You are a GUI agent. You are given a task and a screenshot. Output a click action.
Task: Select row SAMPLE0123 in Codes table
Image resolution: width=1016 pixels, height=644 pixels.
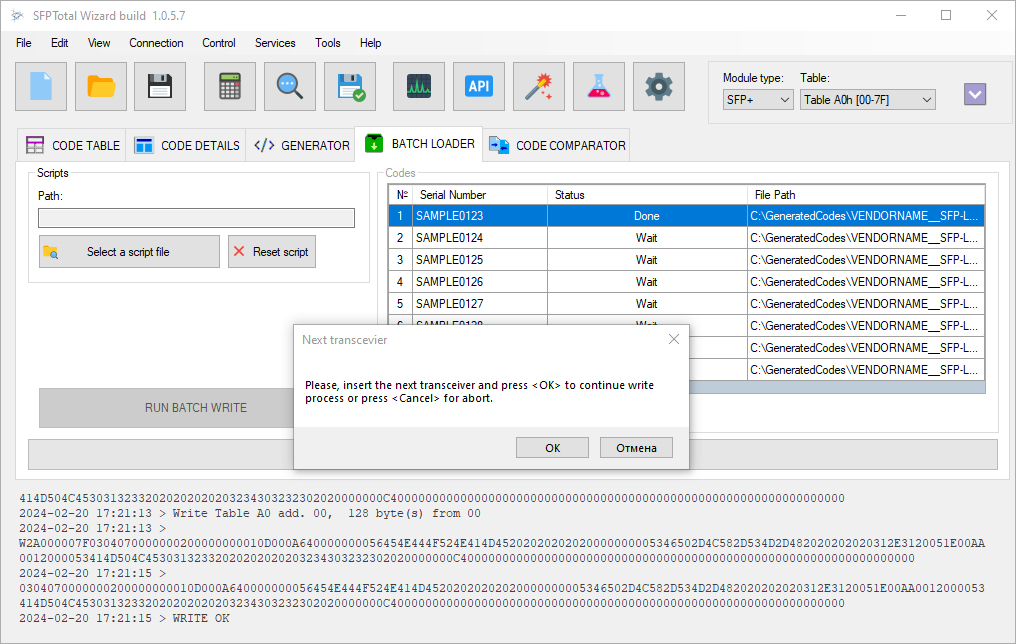pos(687,216)
